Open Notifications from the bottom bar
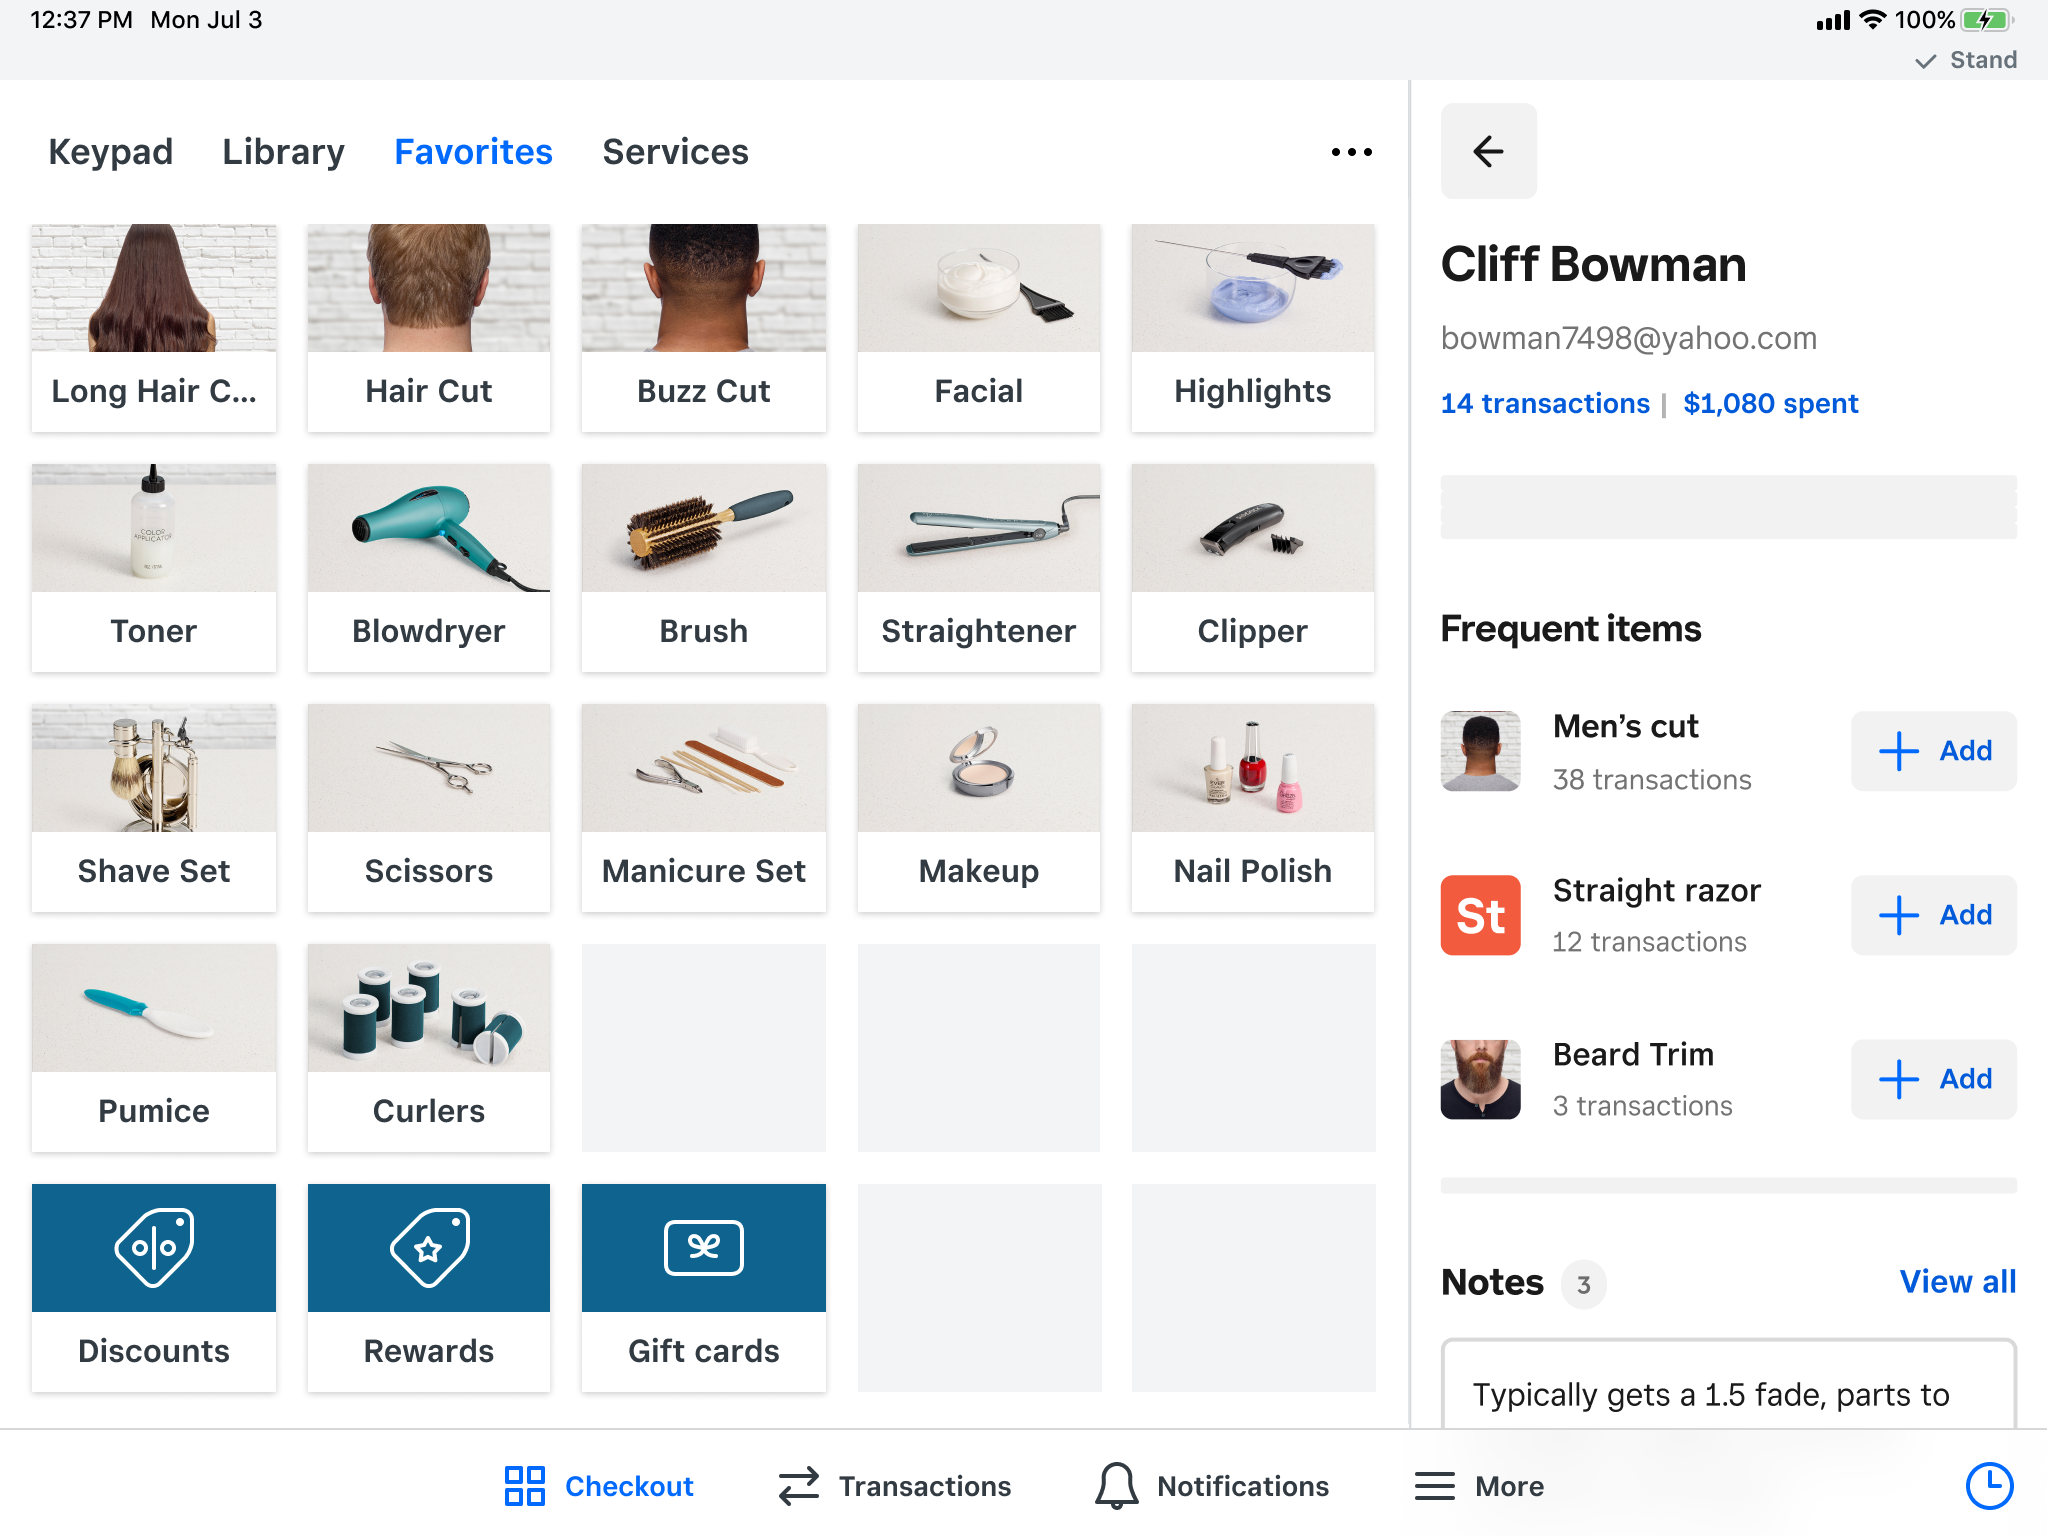Viewport: 2048px width, 1536px height. 1212,1486
